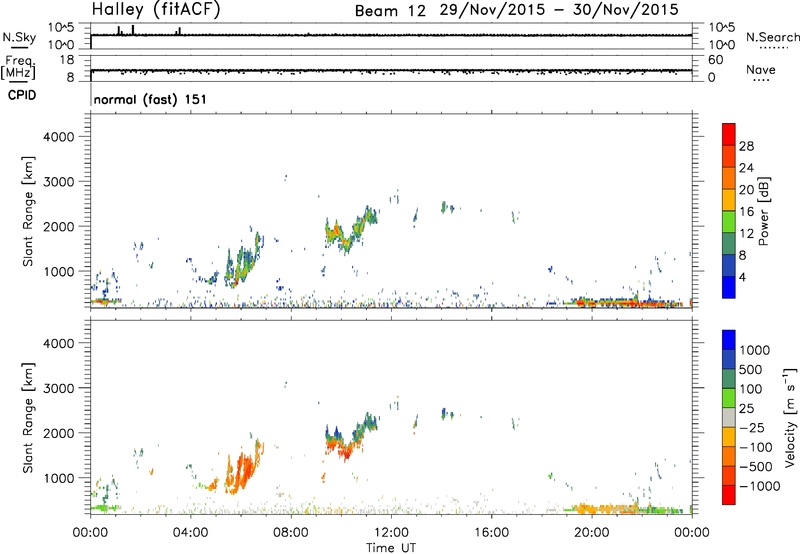Click the 'CPID' row label
Image resolution: width=800 pixels, height=554 pixels.
pyautogui.click(x=22, y=95)
